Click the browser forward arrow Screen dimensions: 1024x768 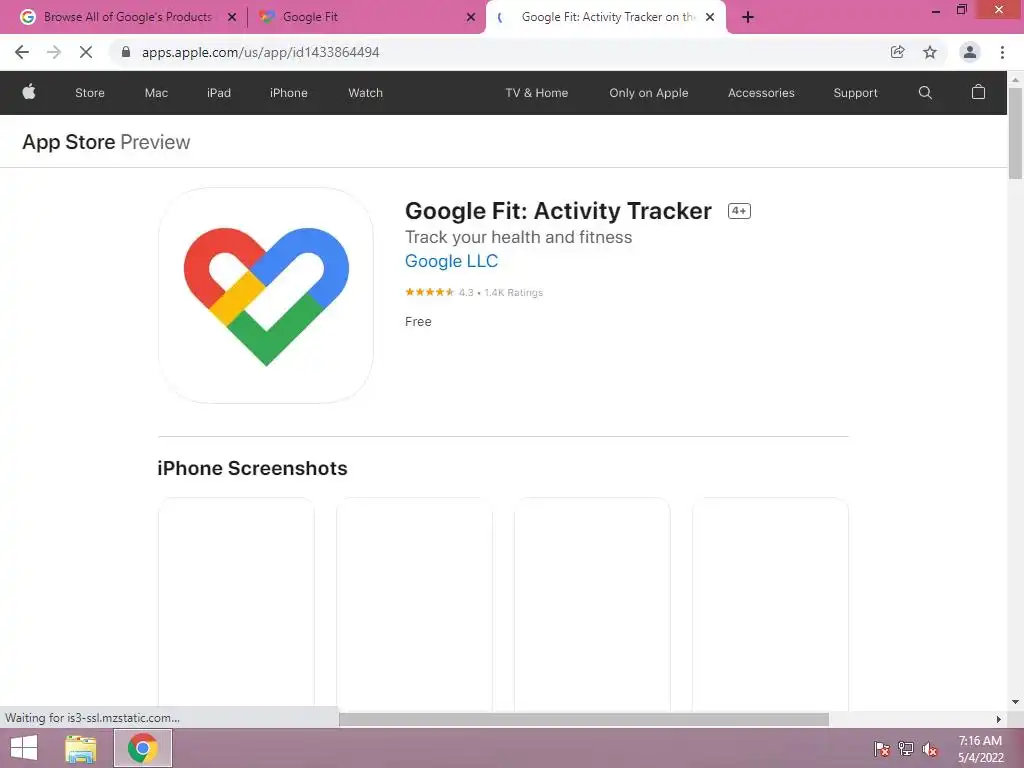tap(54, 52)
